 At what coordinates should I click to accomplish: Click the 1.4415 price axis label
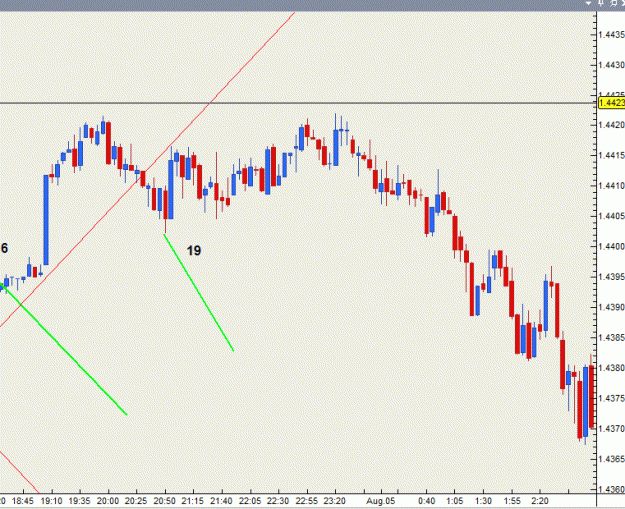pyautogui.click(x=611, y=155)
